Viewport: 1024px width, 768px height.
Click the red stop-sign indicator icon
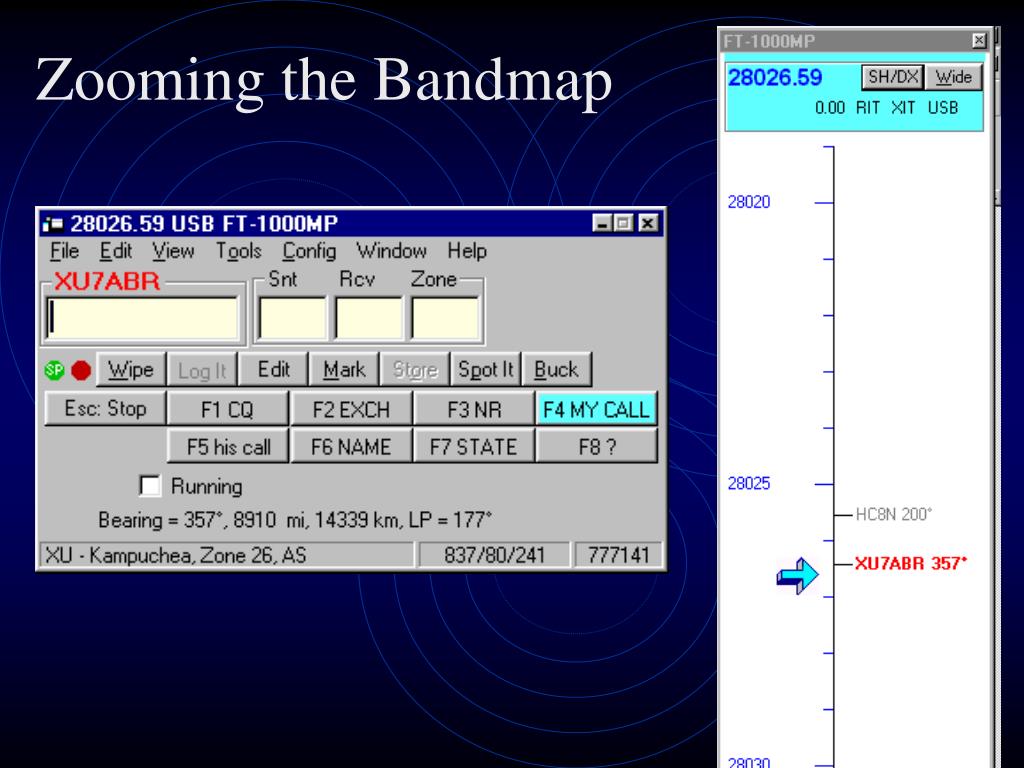(x=81, y=370)
